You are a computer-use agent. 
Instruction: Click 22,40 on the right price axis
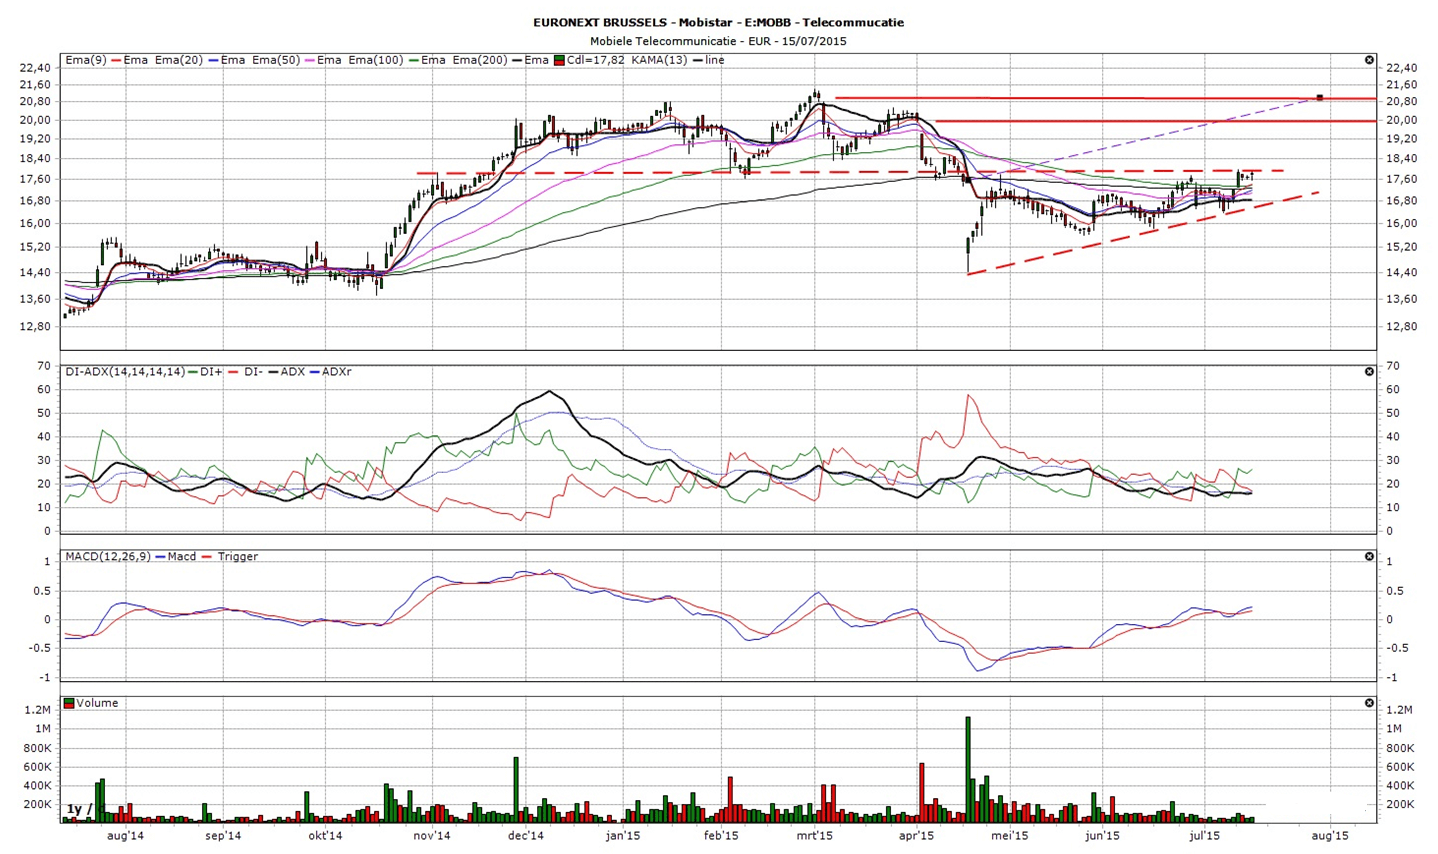tap(1404, 67)
